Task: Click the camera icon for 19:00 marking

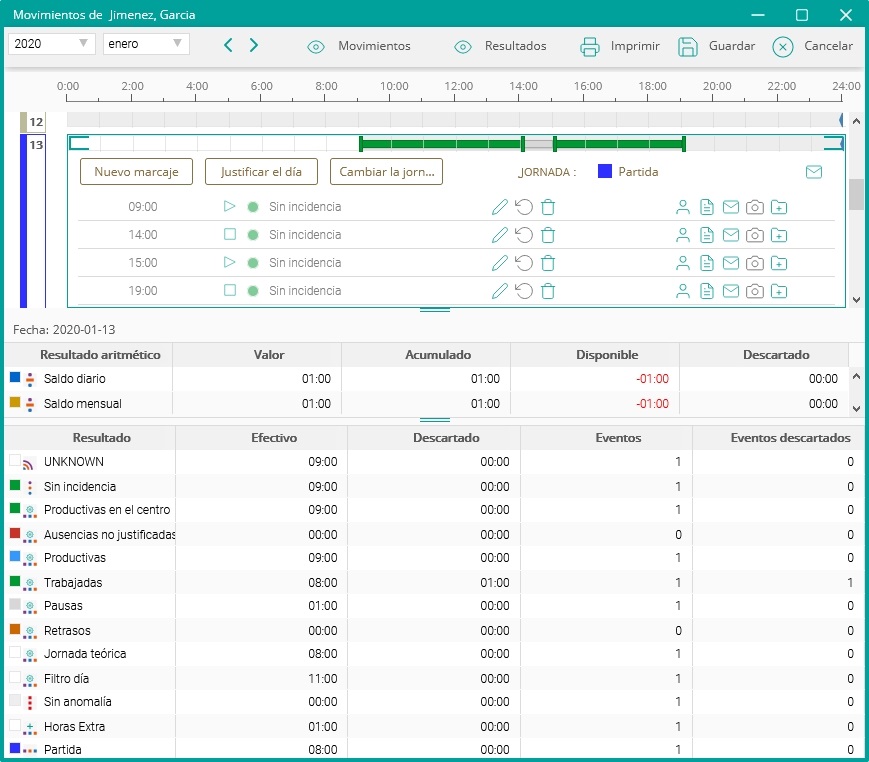Action: point(755,291)
